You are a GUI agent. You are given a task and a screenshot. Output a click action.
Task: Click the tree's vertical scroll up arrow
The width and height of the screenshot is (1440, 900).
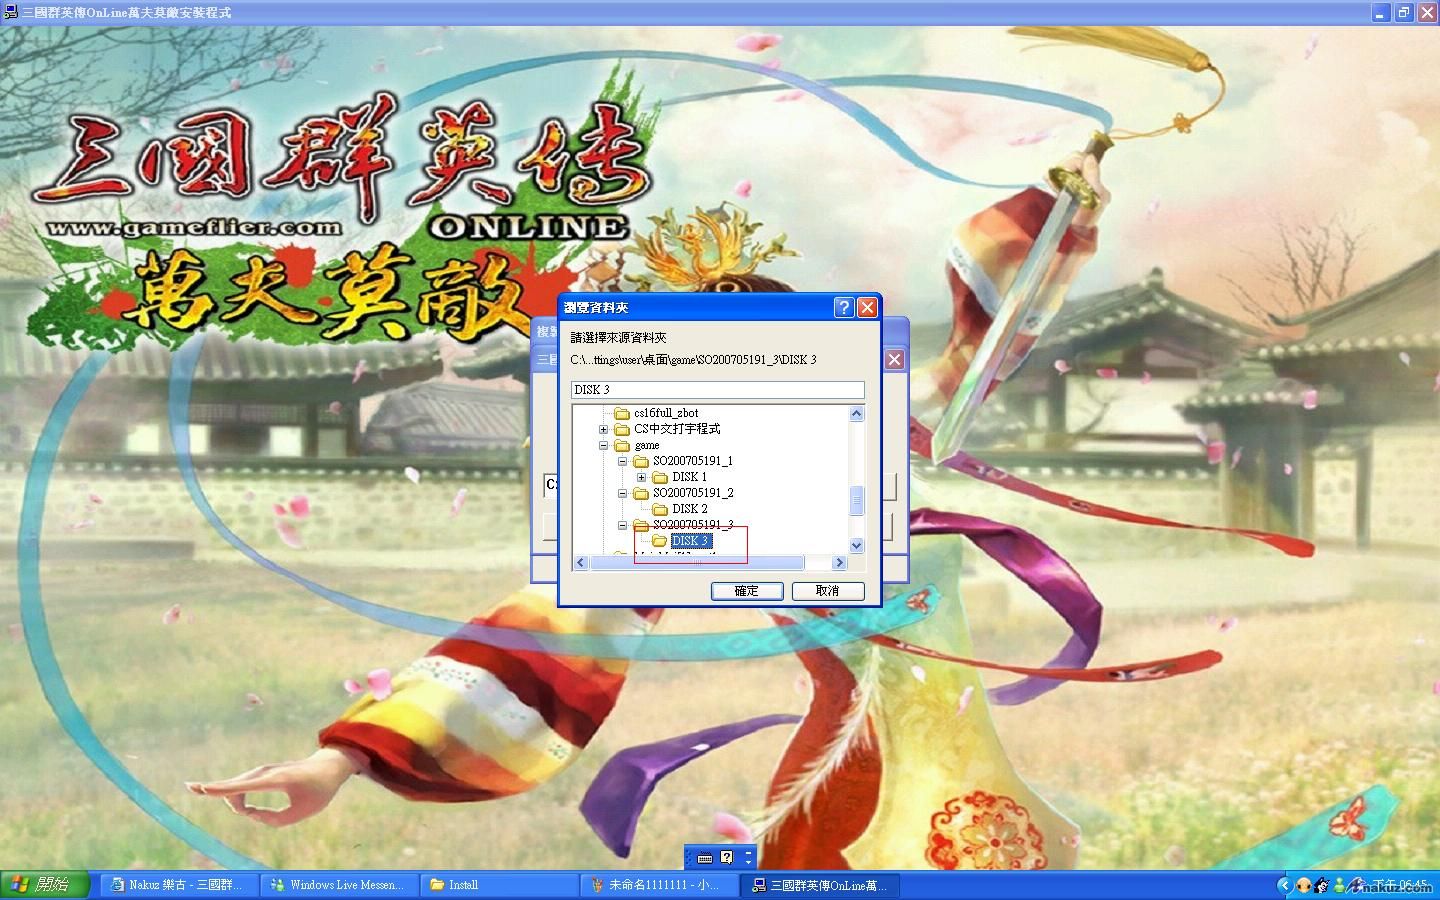click(x=856, y=414)
